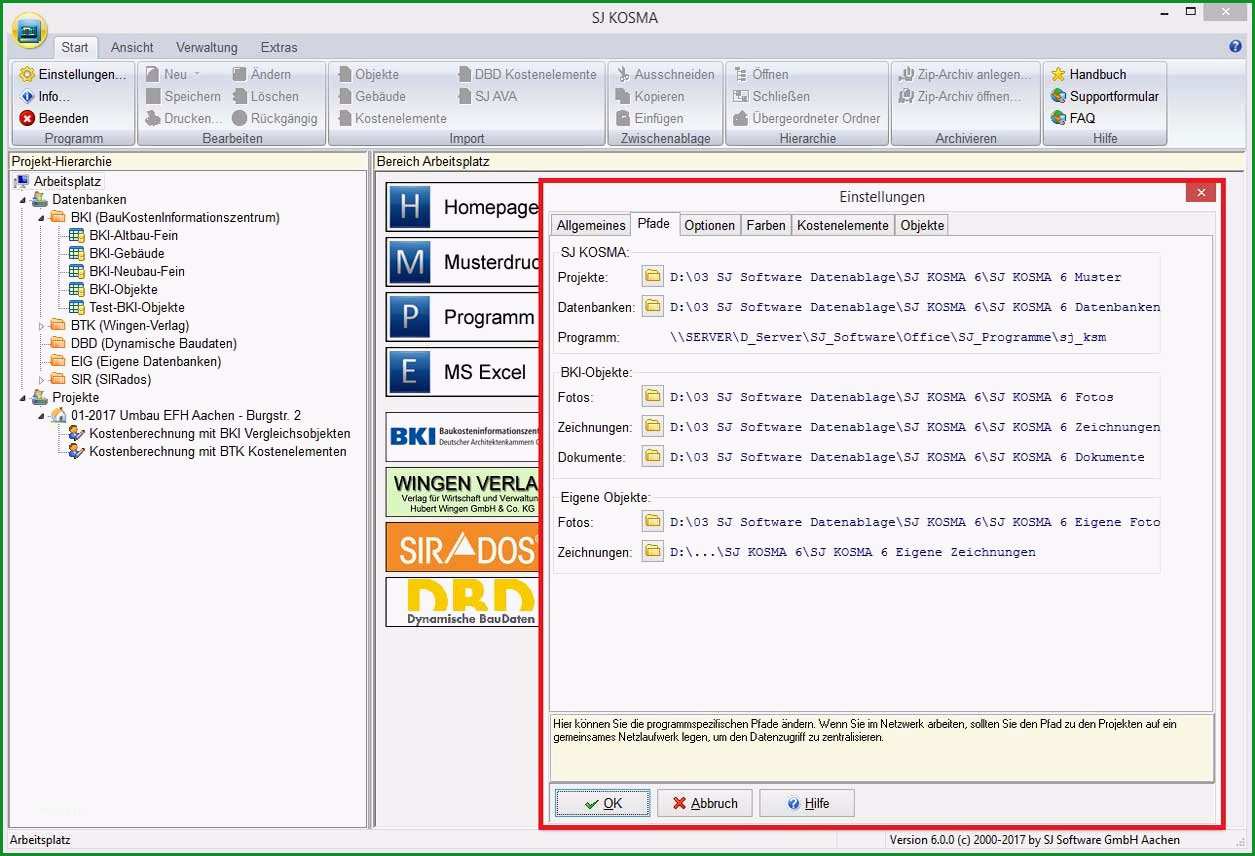
Task: Click the SJ KOSMA application logo button
Action: [29, 31]
